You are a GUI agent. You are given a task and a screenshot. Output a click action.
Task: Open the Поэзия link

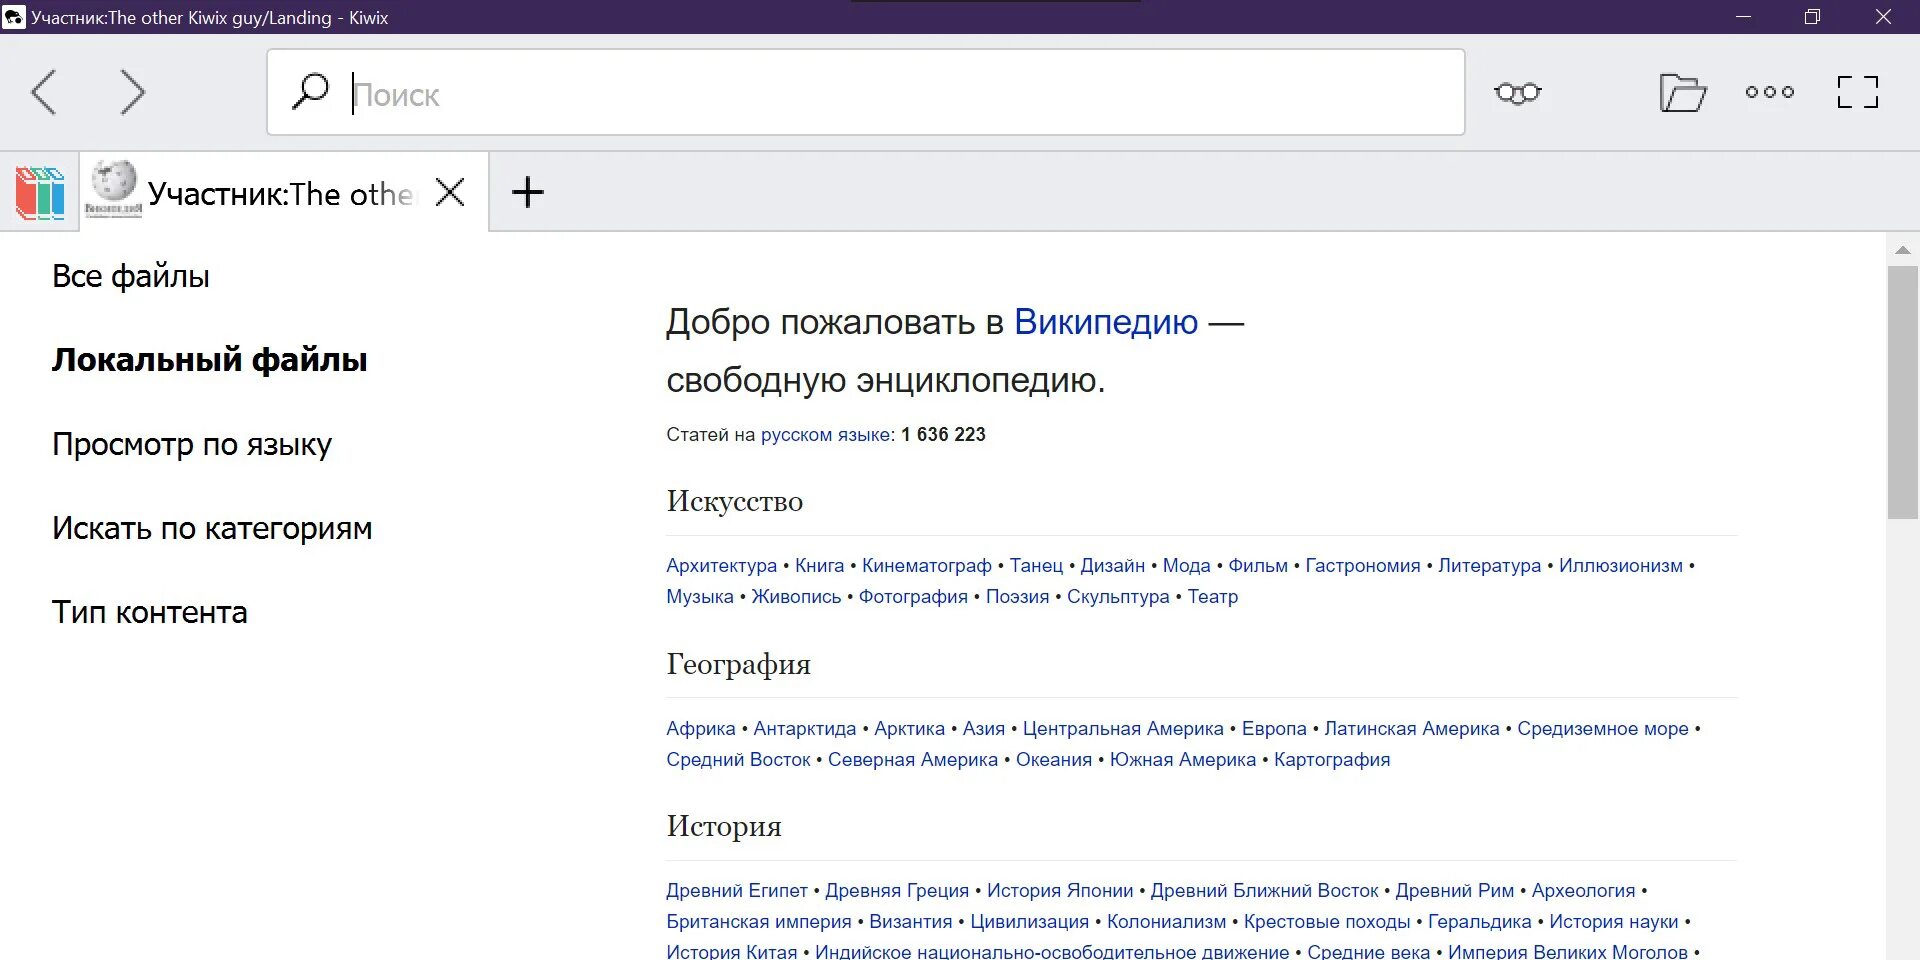point(1017,597)
